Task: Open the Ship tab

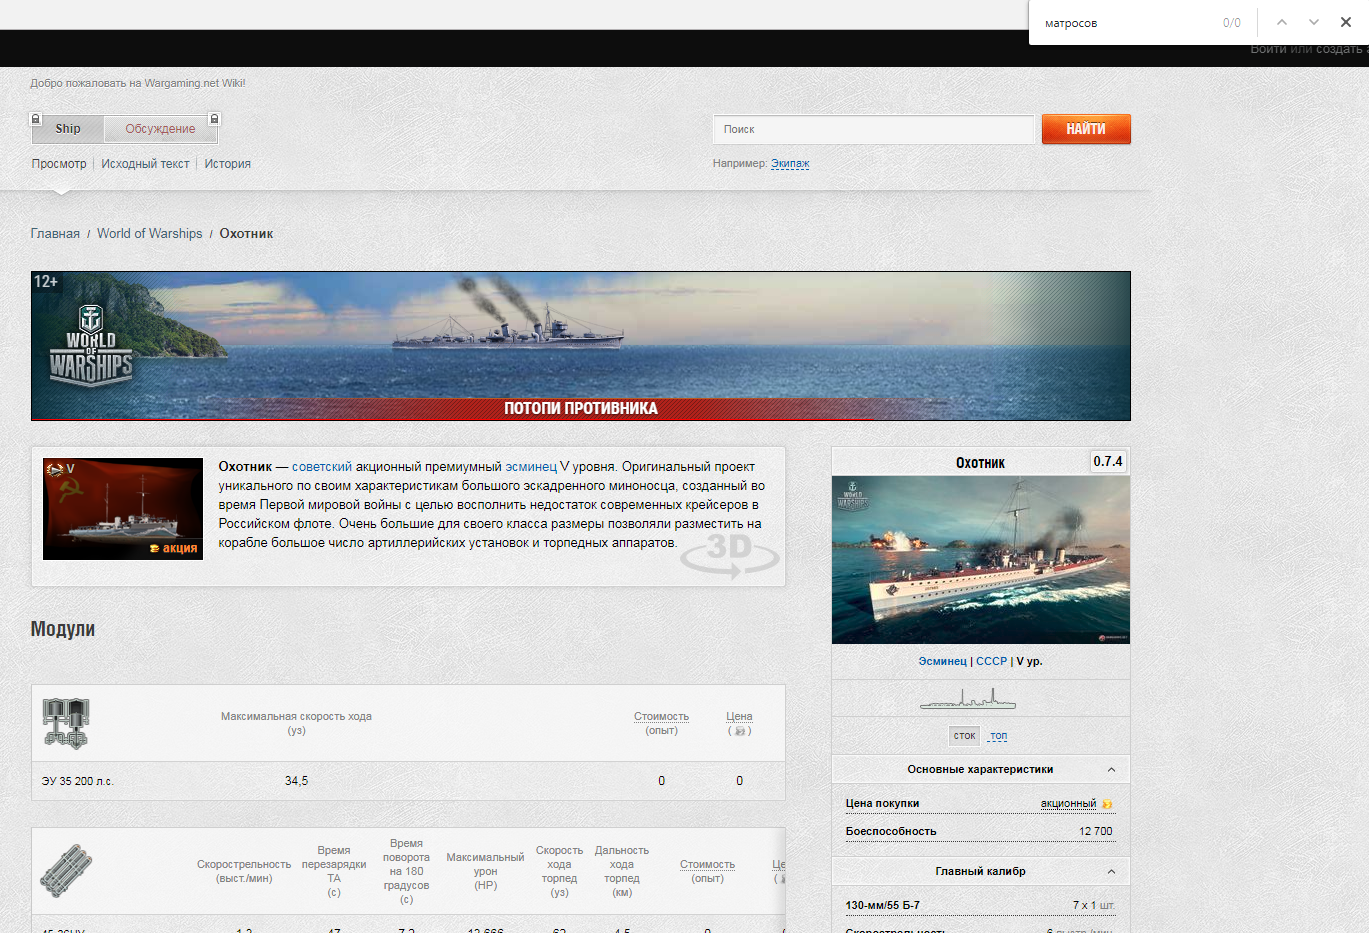Action: click(x=68, y=128)
